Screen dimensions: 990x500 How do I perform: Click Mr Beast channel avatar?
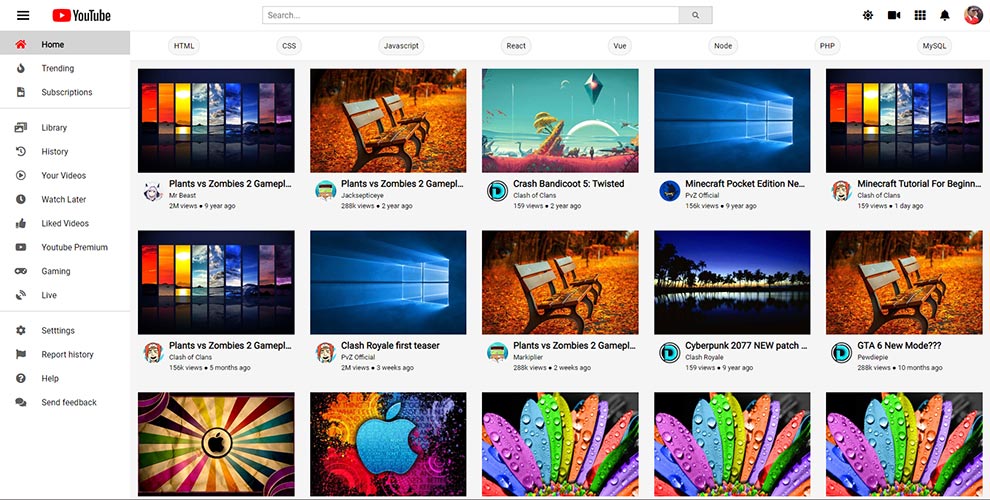[153, 191]
